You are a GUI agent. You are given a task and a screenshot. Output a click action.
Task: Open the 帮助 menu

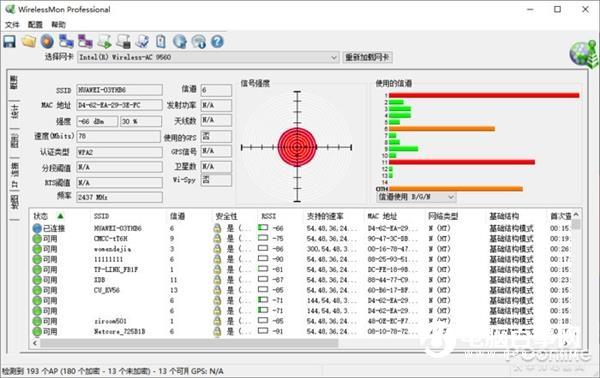(59, 25)
